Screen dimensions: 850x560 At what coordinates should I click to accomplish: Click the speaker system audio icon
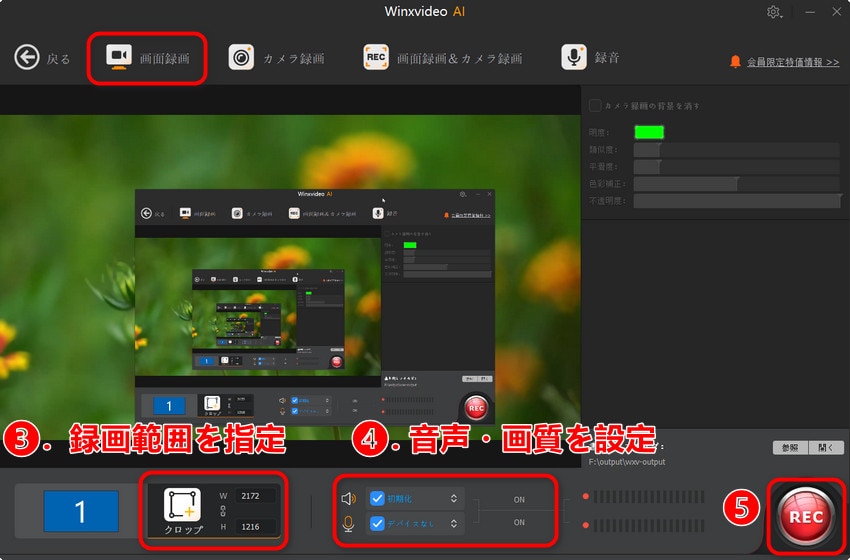click(x=349, y=499)
